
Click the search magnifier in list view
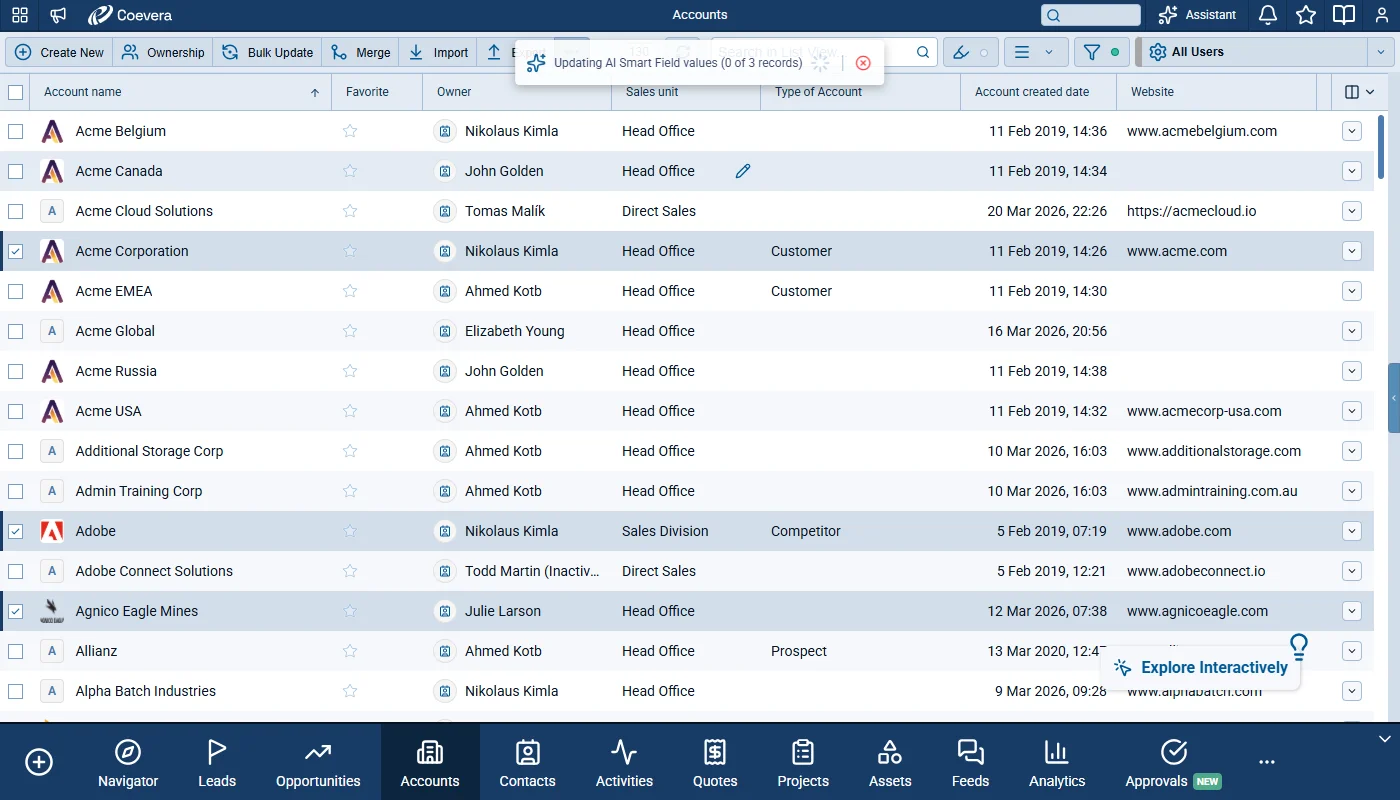(924, 52)
